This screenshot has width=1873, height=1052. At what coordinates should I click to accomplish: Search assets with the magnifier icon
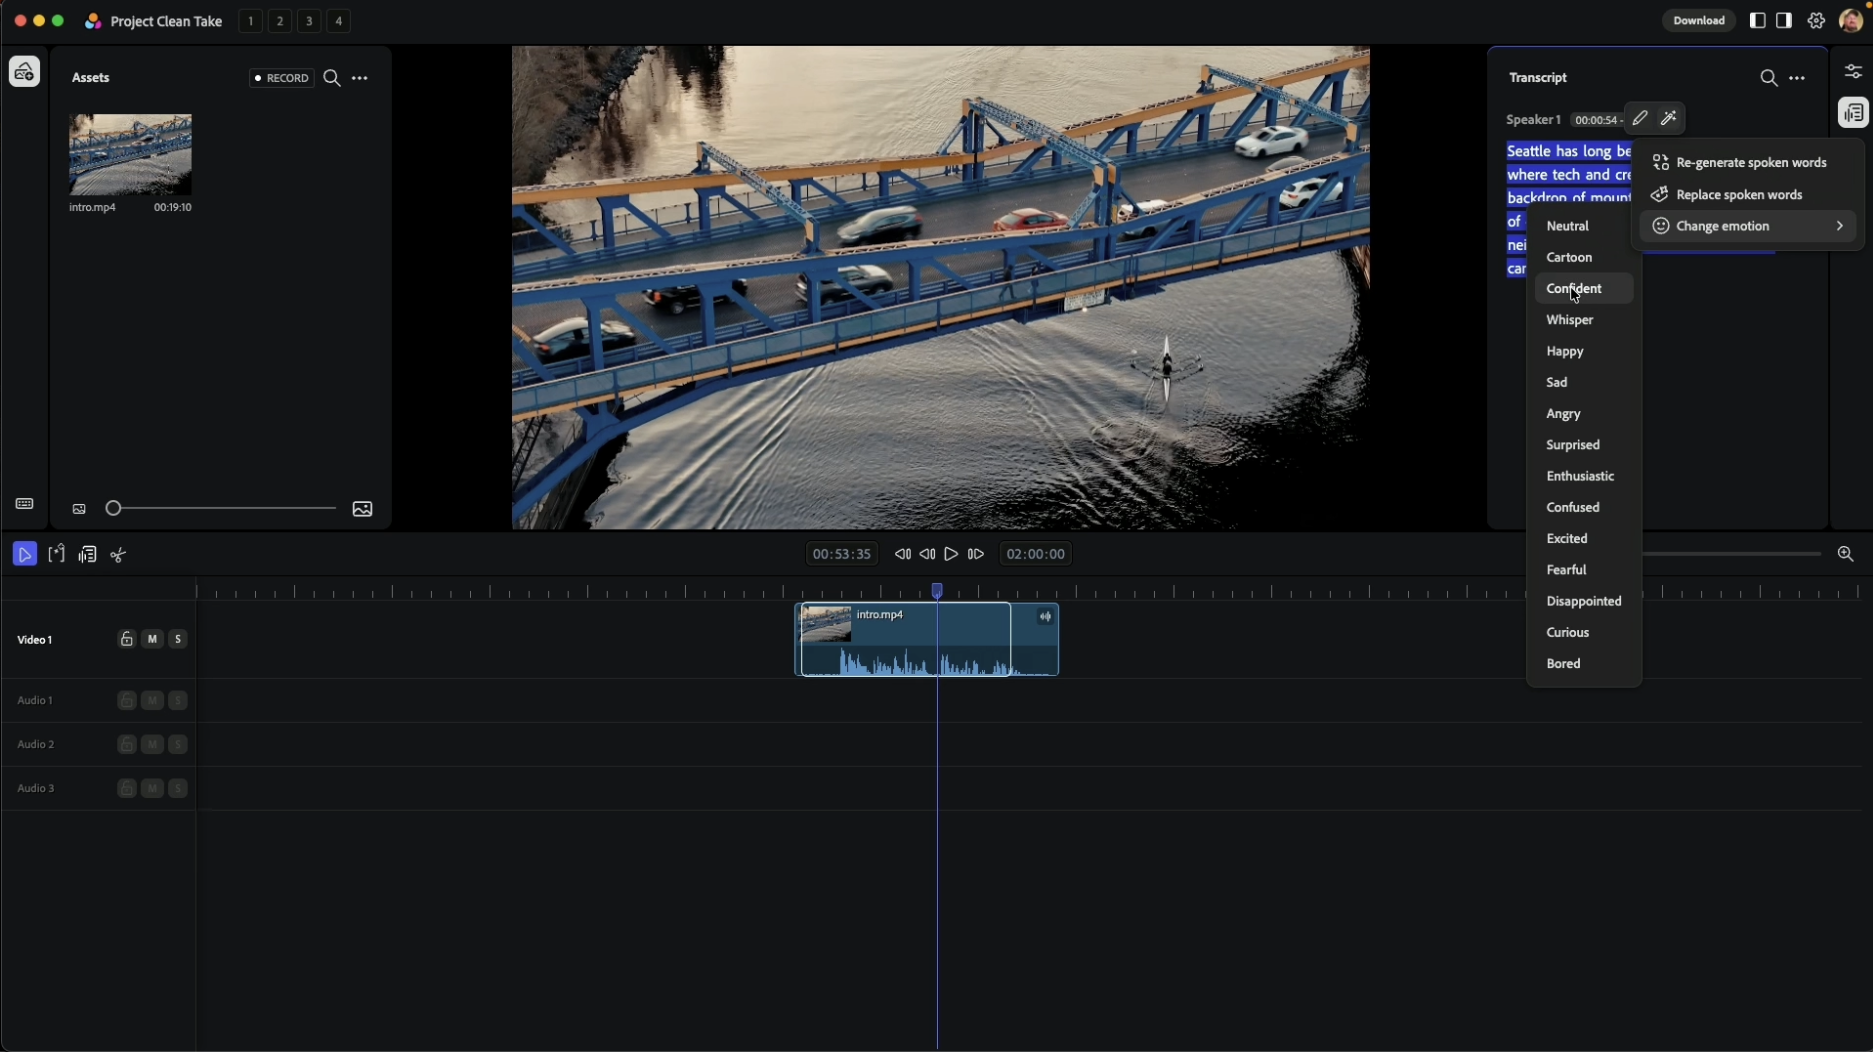(332, 78)
